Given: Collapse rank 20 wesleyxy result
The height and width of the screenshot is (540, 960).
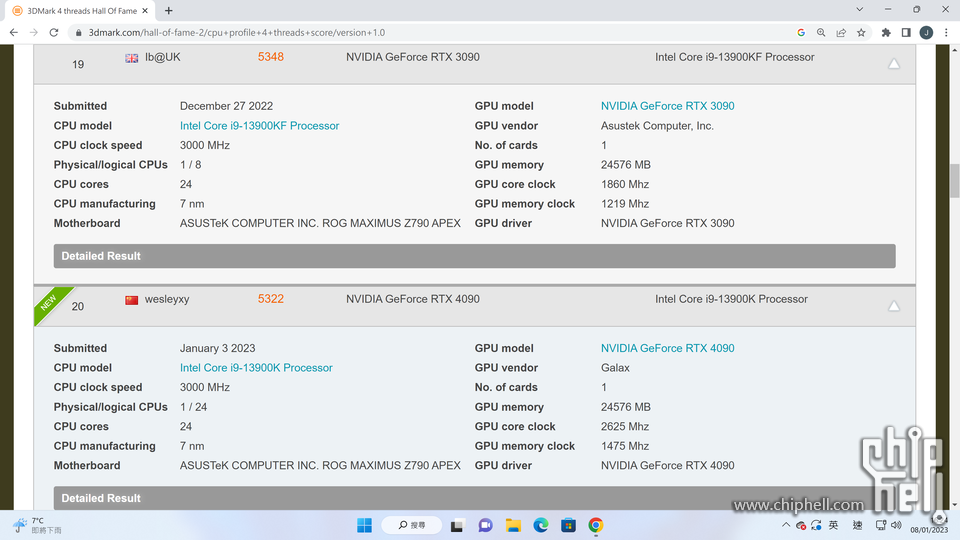Looking at the screenshot, I should click(x=894, y=306).
